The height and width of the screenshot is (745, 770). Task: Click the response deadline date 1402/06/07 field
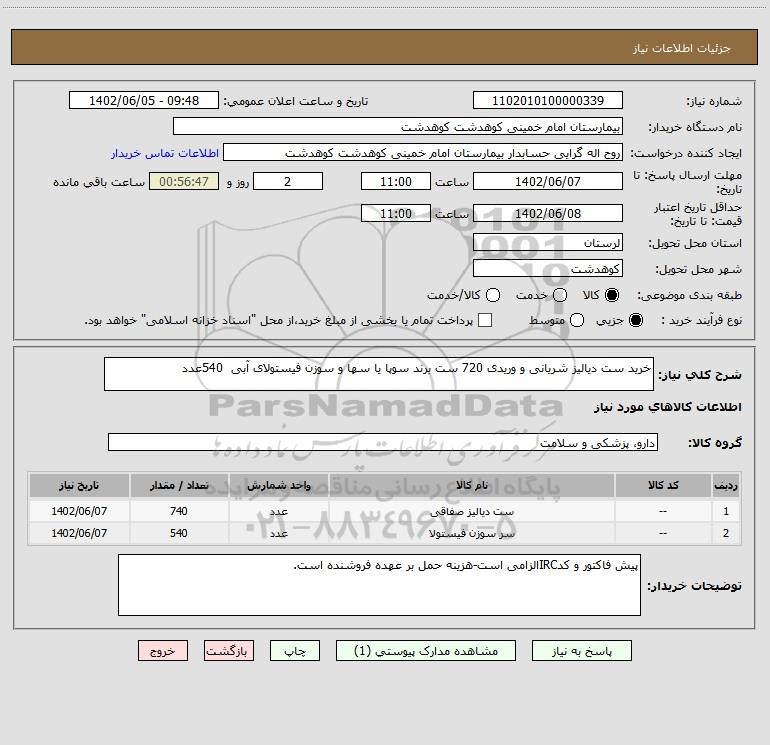[548, 181]
